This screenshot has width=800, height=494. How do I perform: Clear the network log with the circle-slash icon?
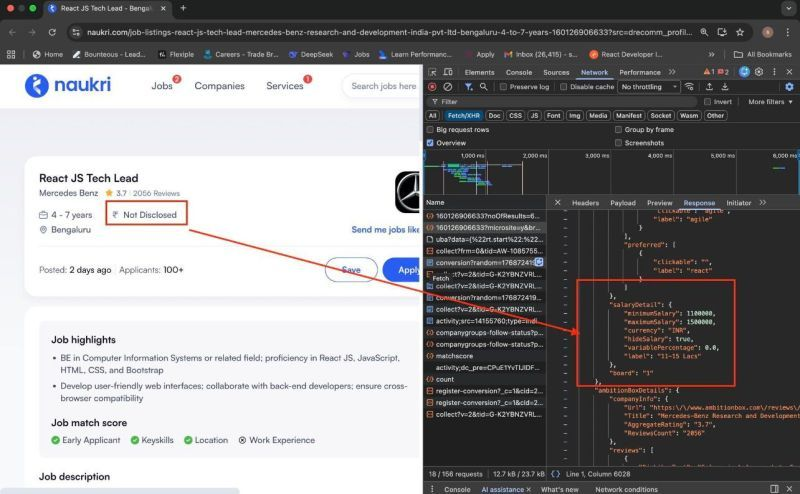[447, 87]
